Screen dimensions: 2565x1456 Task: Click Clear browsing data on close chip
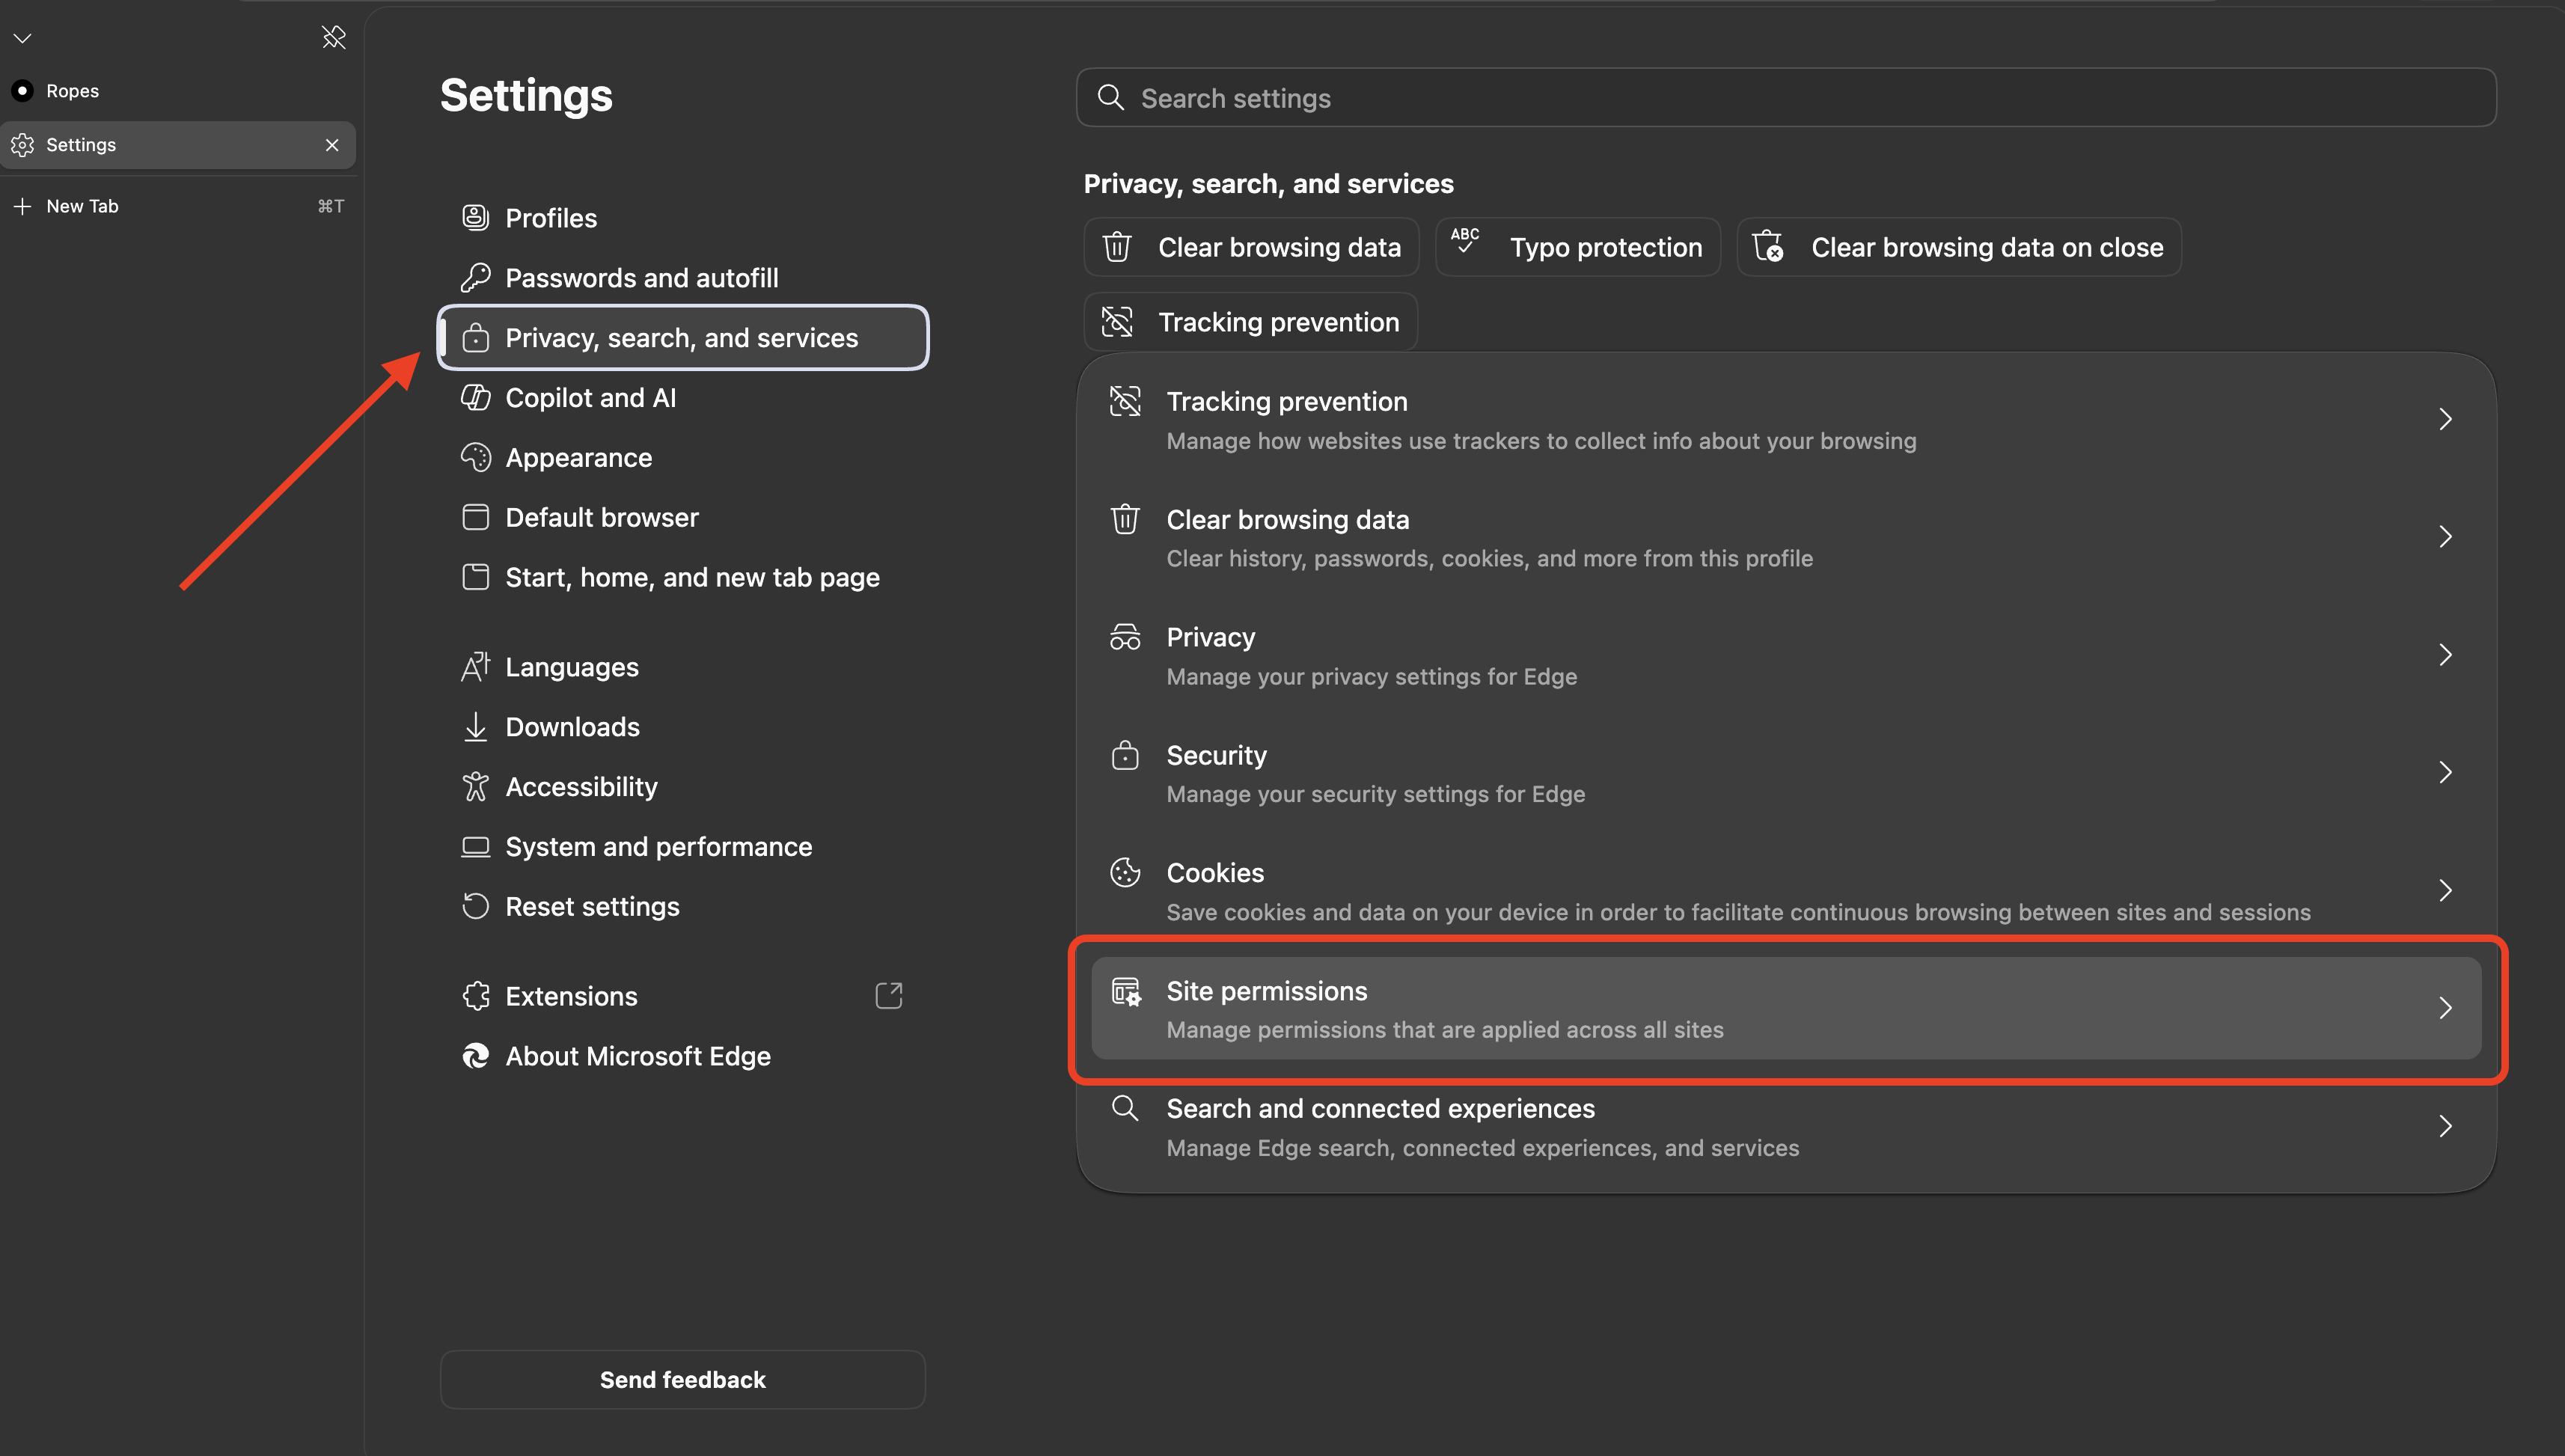(1959, 247)
